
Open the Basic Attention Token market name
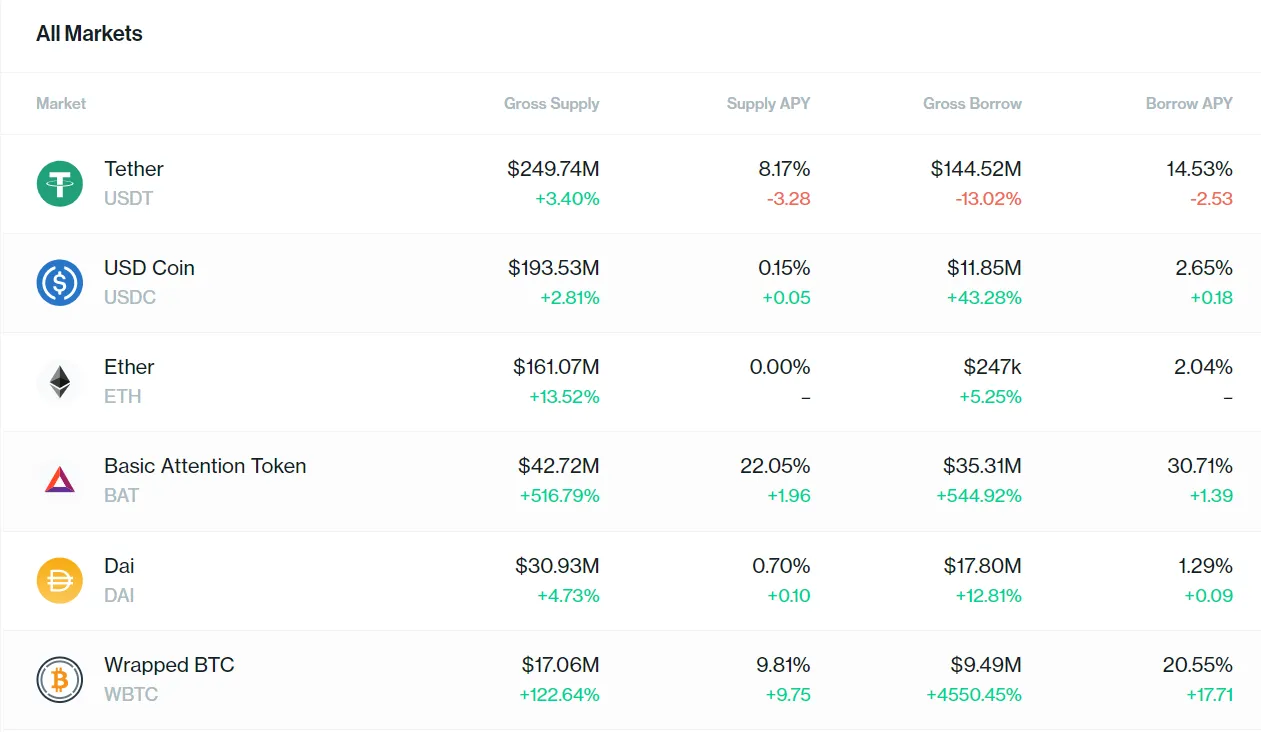click(205, 466)
